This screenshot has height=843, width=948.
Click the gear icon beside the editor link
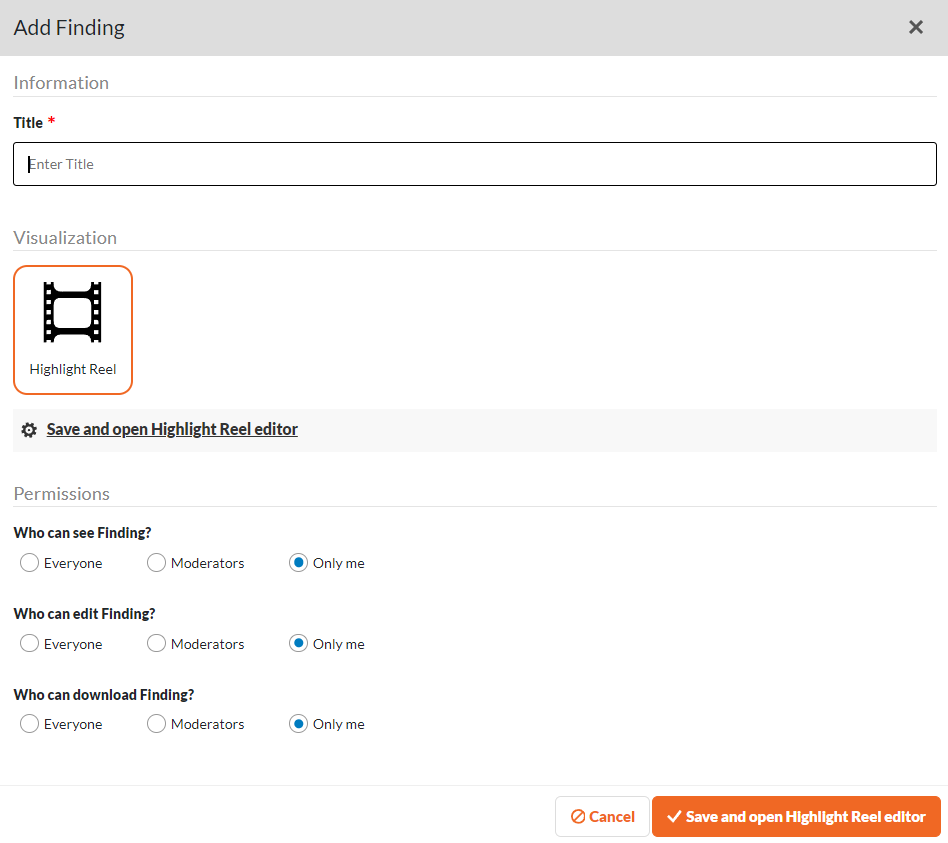[x=29, y=429]
